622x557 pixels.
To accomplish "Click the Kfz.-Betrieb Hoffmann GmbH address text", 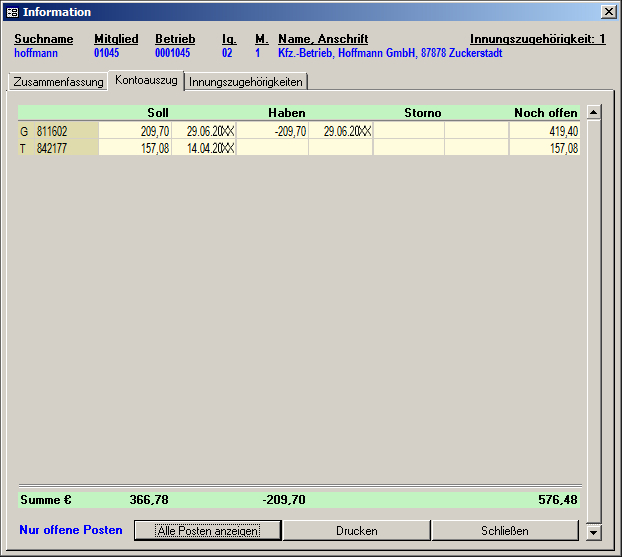I will [390, 53].
